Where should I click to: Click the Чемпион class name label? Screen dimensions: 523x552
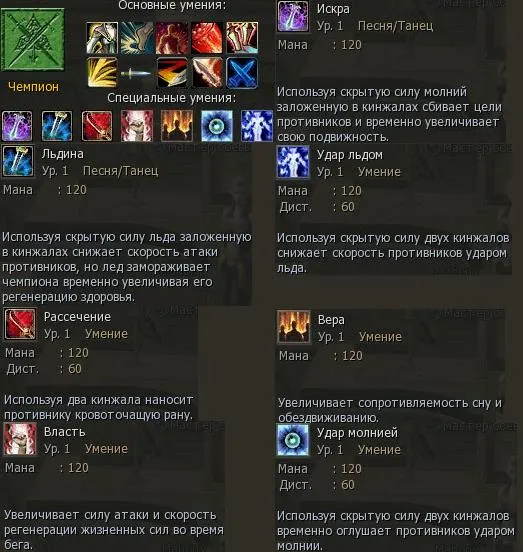point(33,87)
